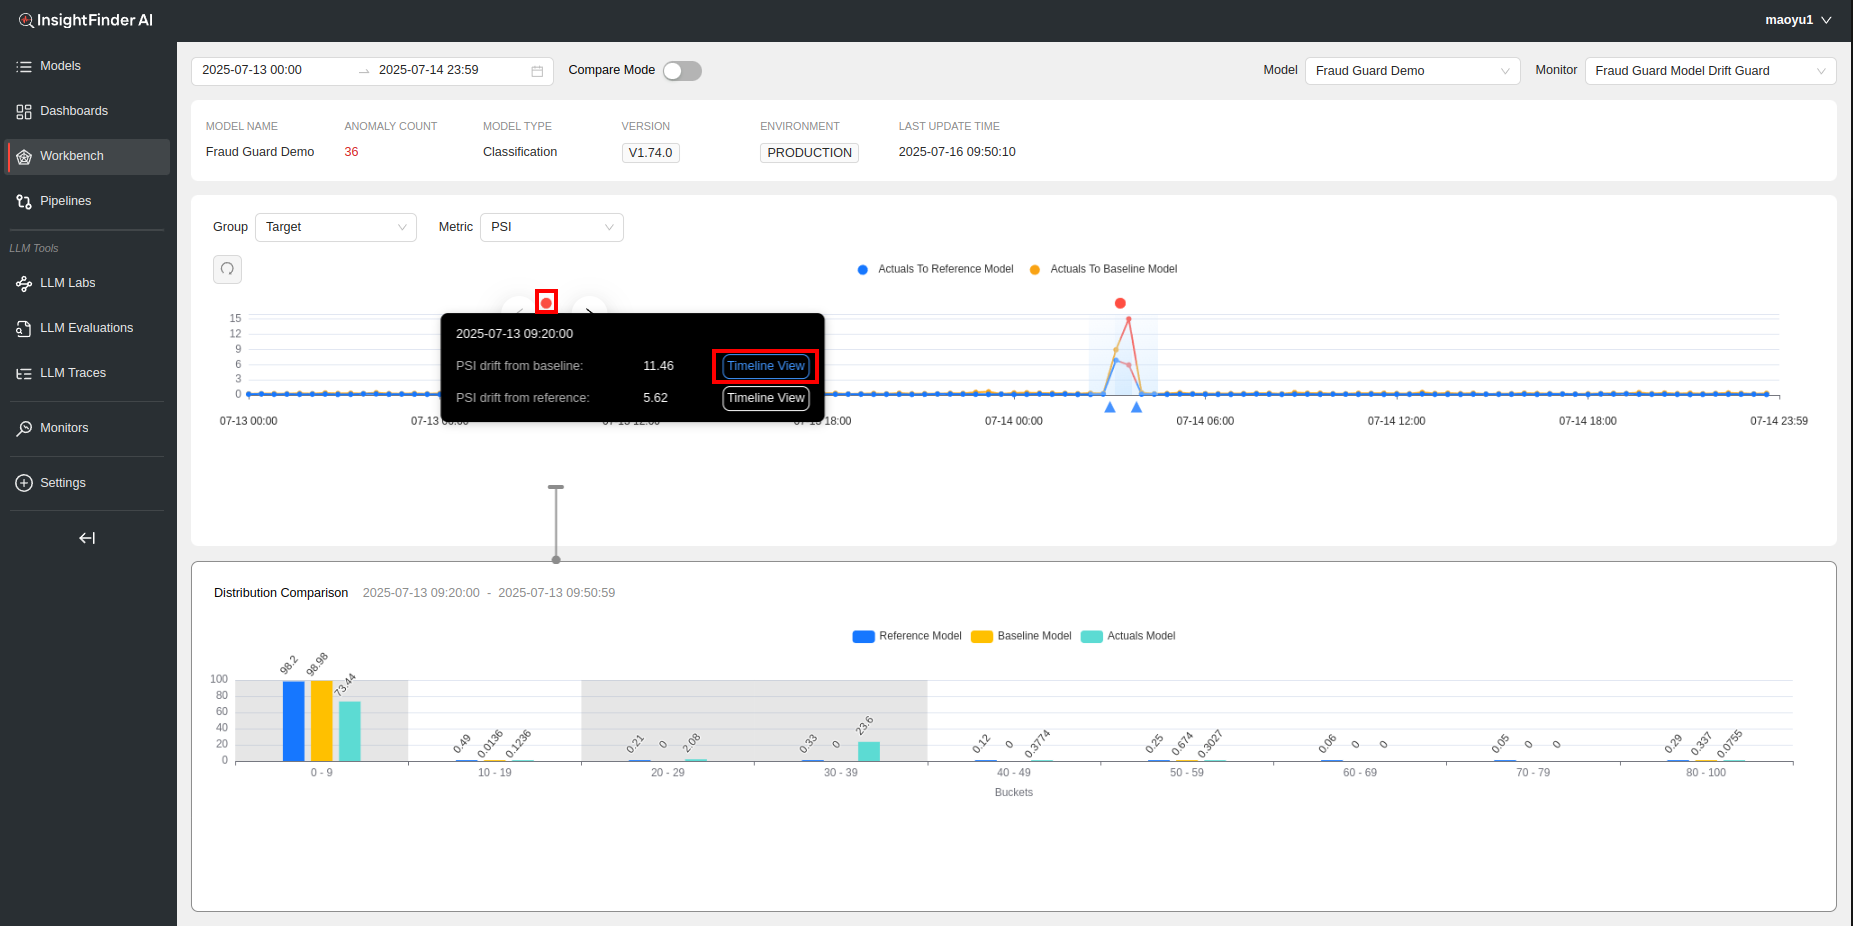Screen dimensions: 1853x926
Task: Click the Monitors magnifier icon
Action: point(24,428)
